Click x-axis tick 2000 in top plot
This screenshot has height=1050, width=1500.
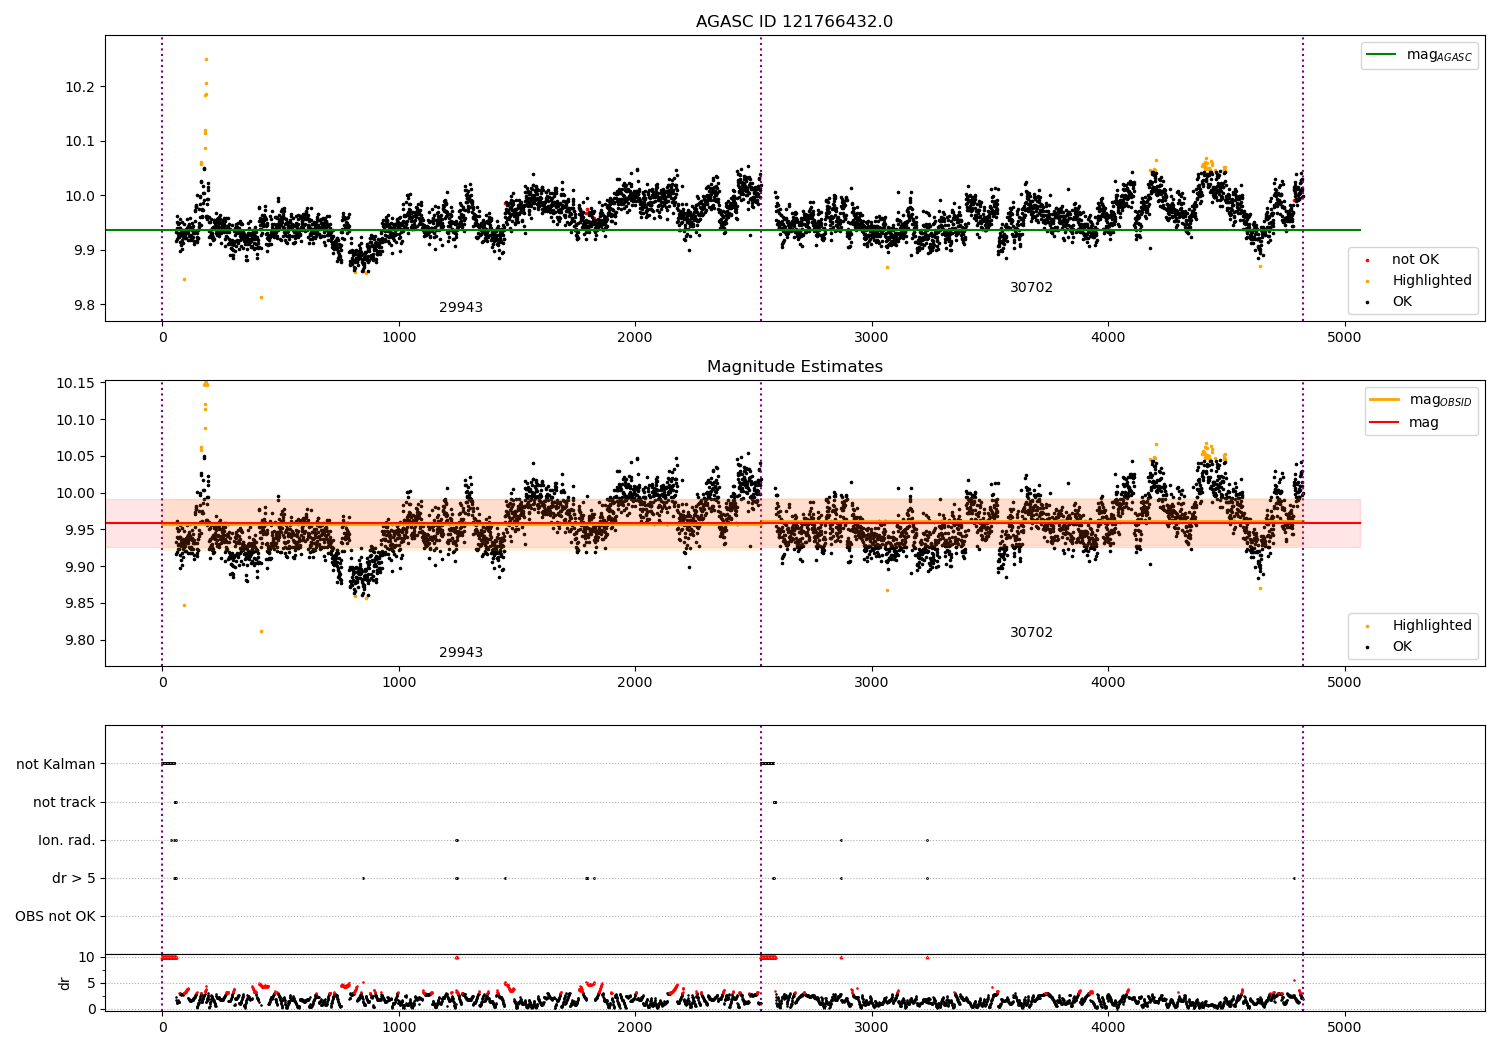(635, 338)
